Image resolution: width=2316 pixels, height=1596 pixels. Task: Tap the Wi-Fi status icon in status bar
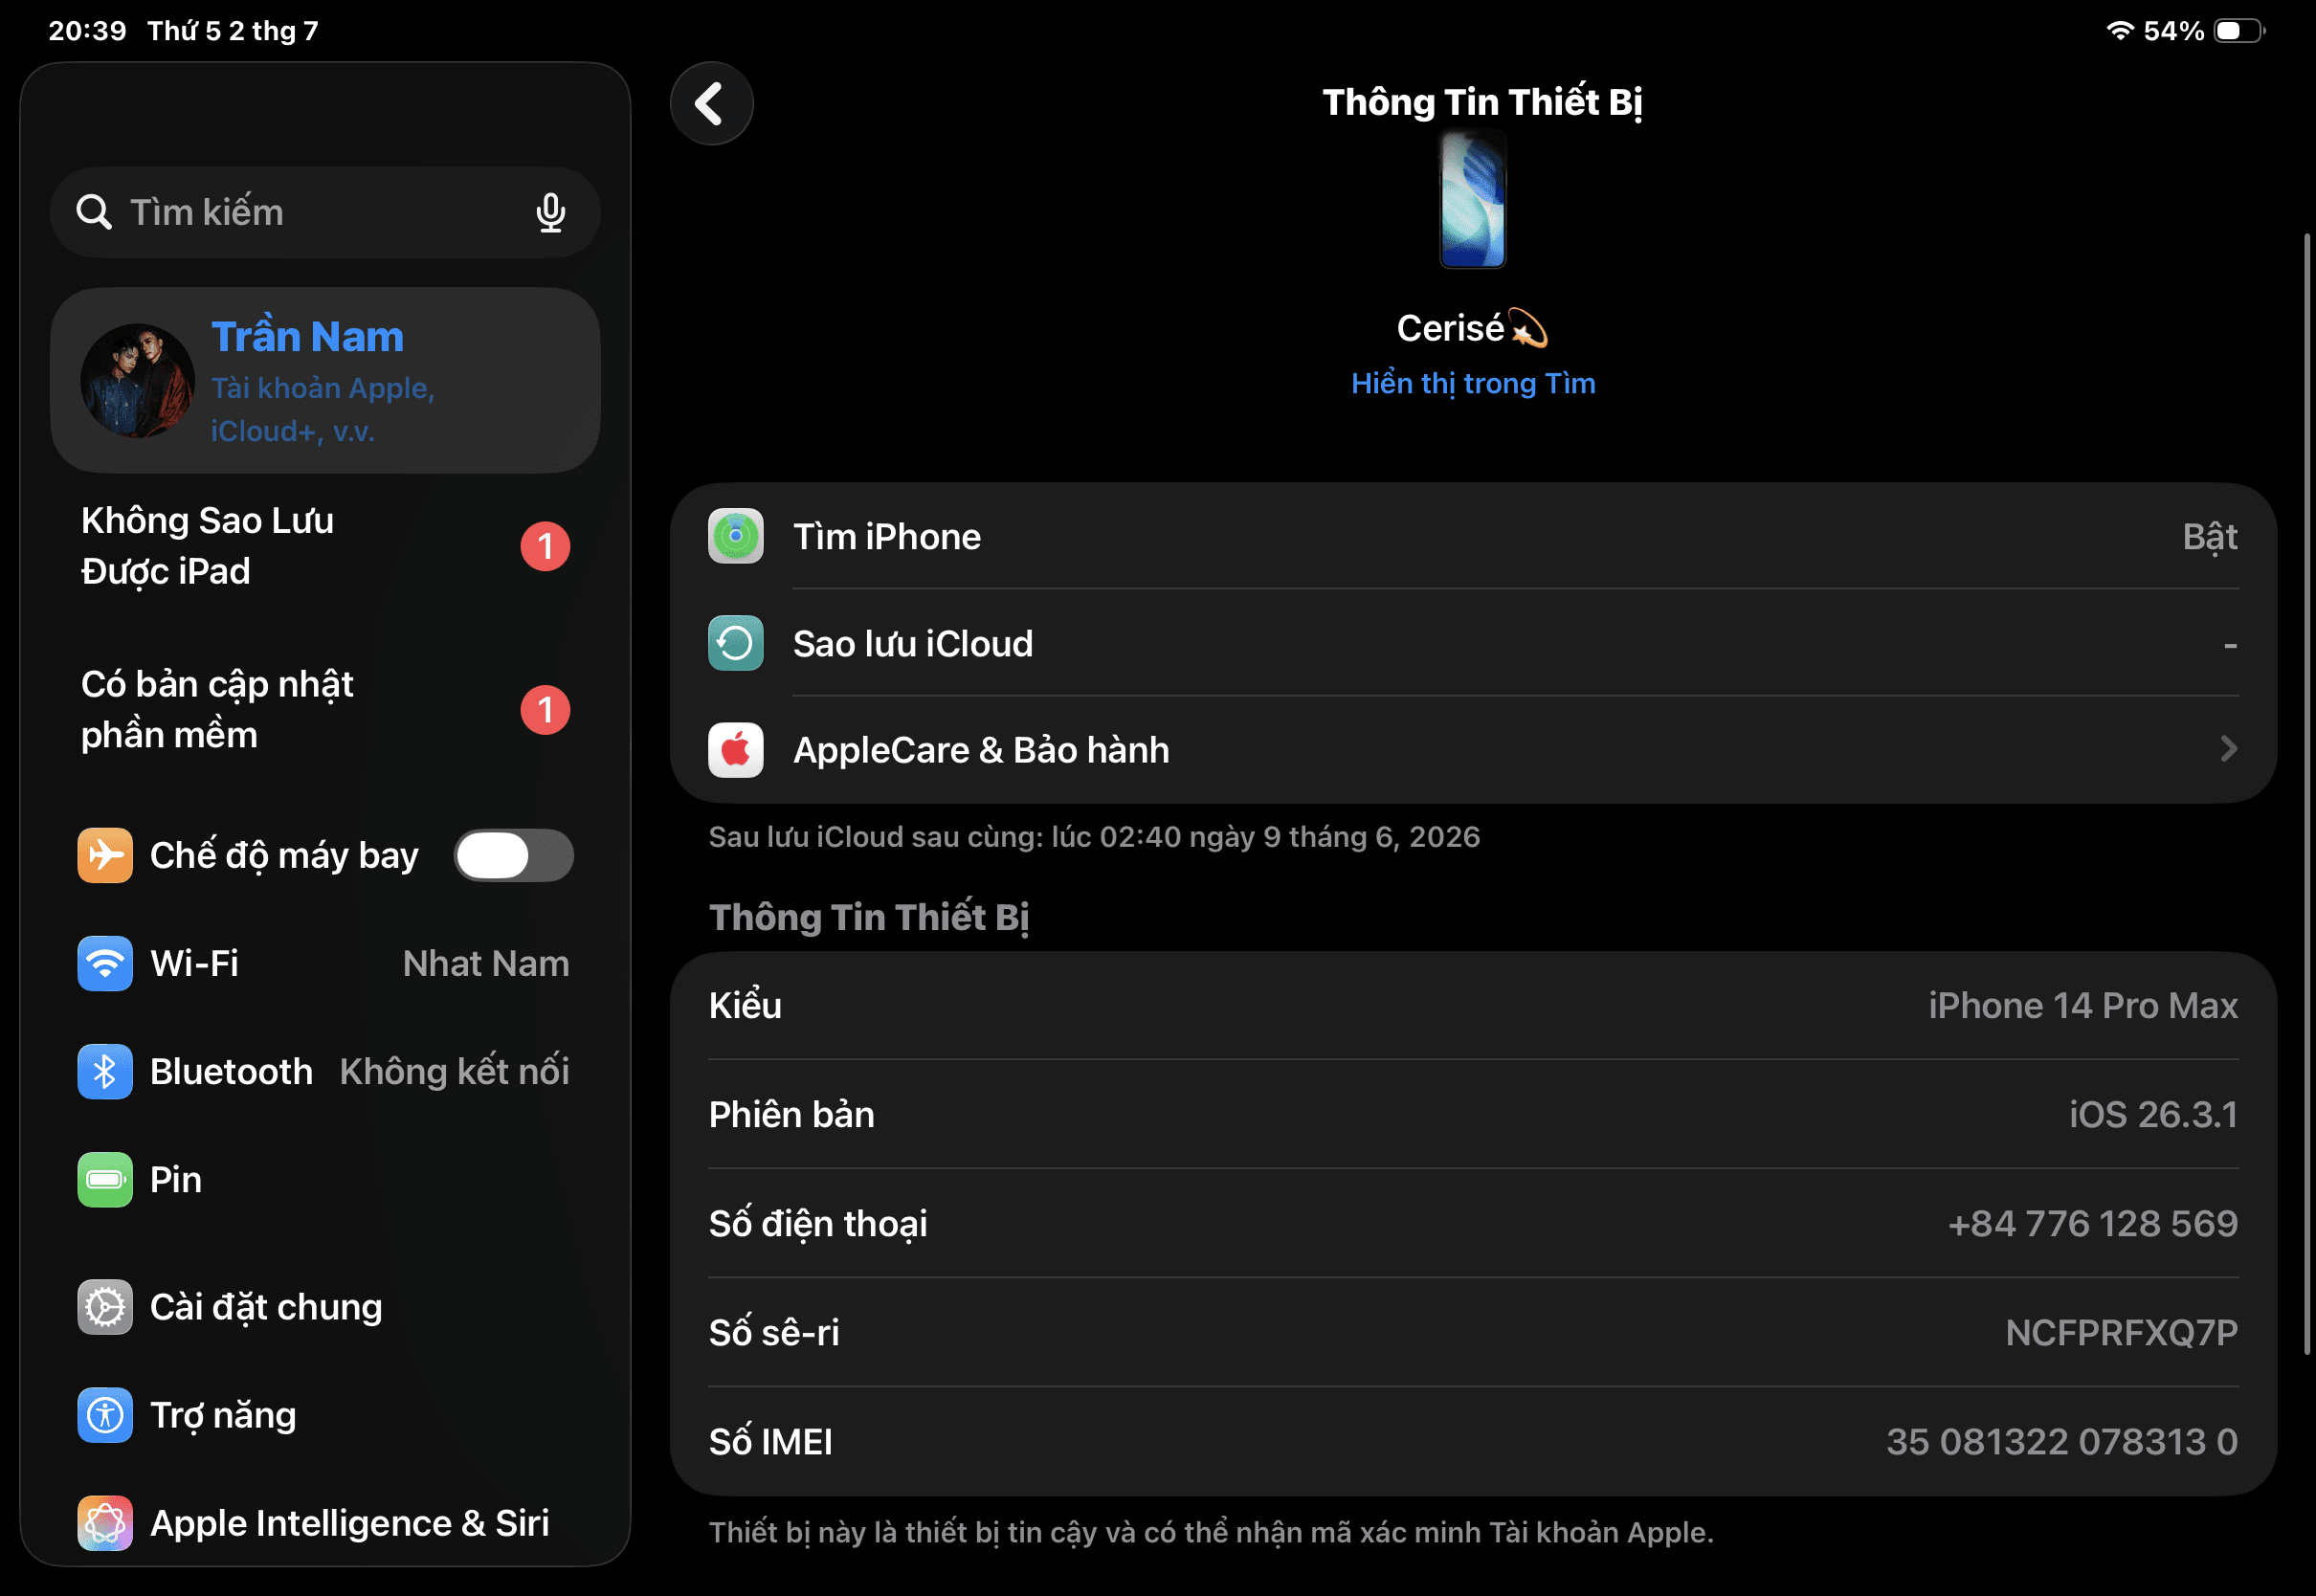pos(2120,30)
